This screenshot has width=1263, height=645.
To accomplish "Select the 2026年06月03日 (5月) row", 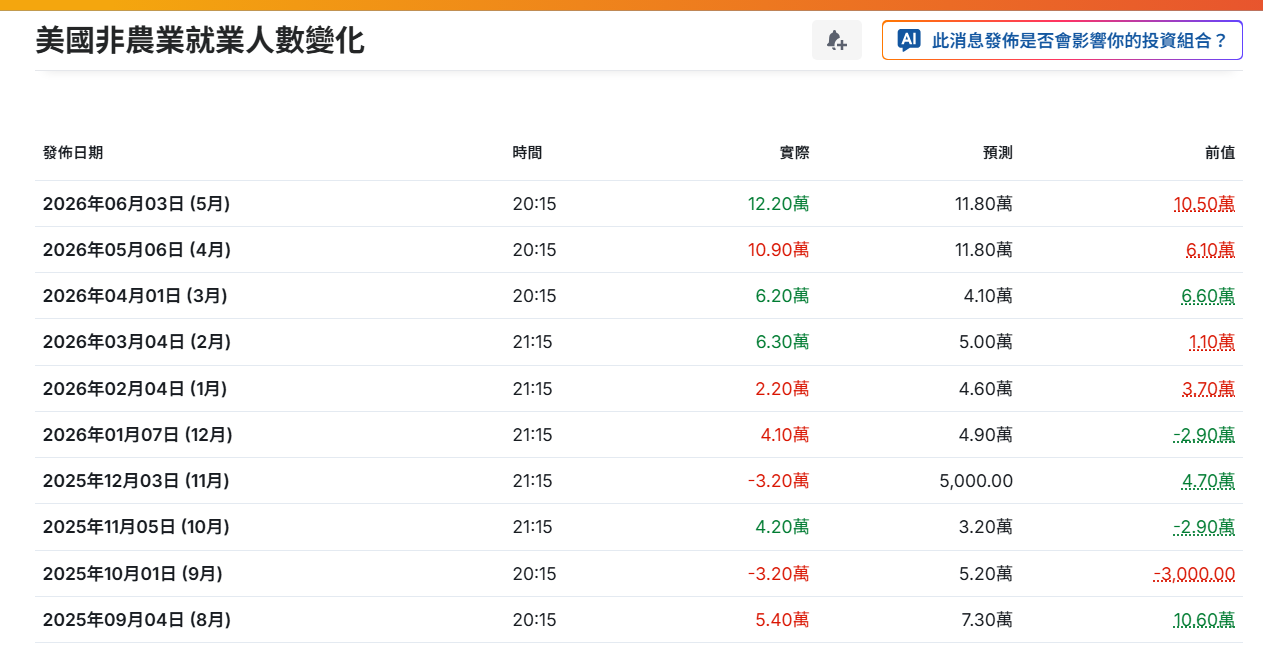I will tap(639, 204).
